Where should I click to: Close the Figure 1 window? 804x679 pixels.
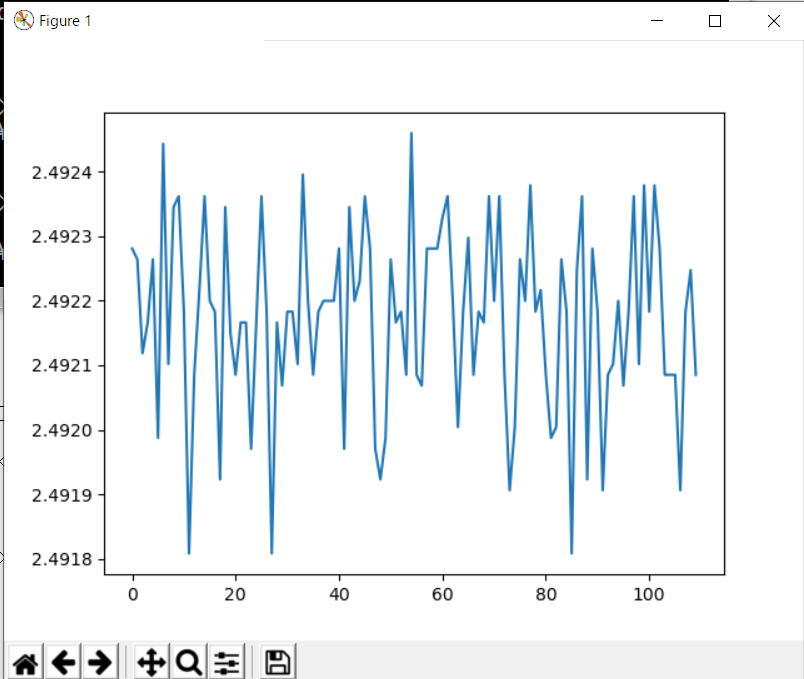coord(773,20)
